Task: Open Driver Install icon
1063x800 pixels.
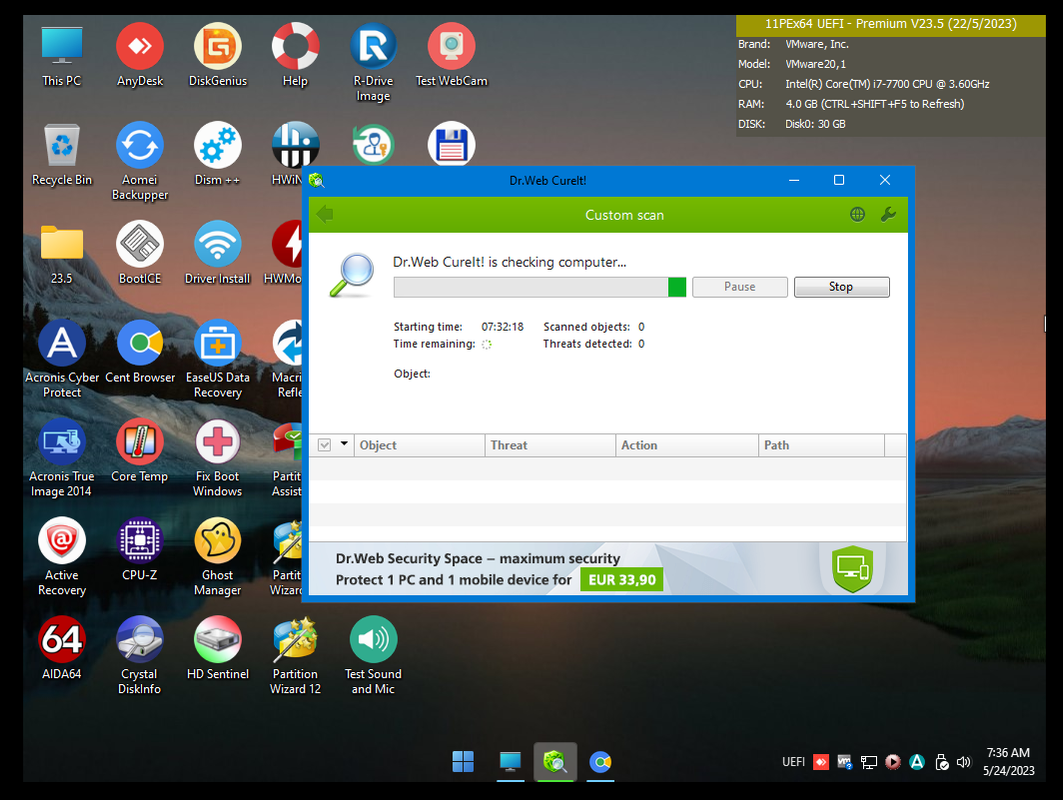Action: [x=218, y=254]
